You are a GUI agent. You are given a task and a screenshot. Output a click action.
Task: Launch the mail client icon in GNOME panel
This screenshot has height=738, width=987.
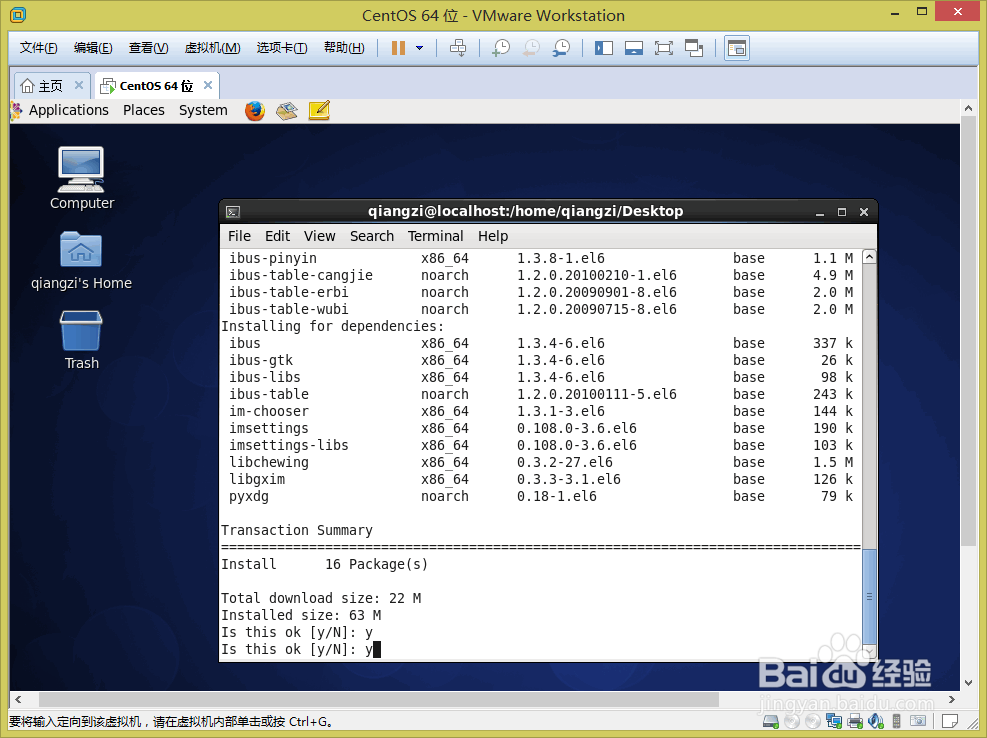287,111
